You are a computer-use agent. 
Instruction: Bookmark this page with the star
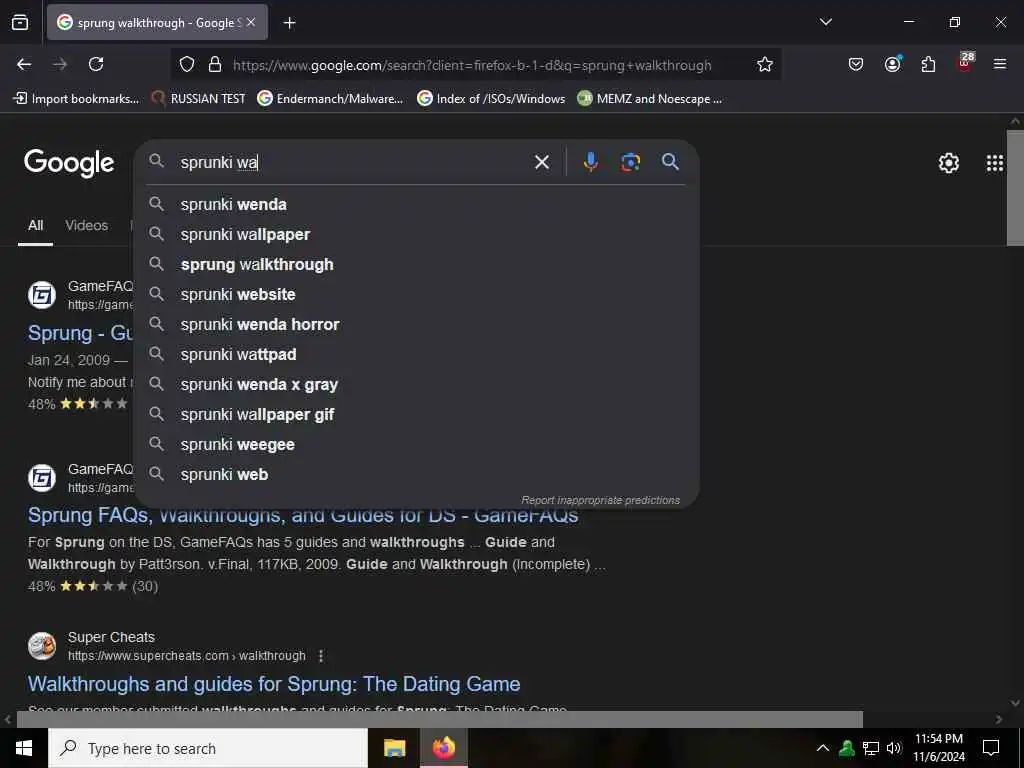click(x=765, y=65)
